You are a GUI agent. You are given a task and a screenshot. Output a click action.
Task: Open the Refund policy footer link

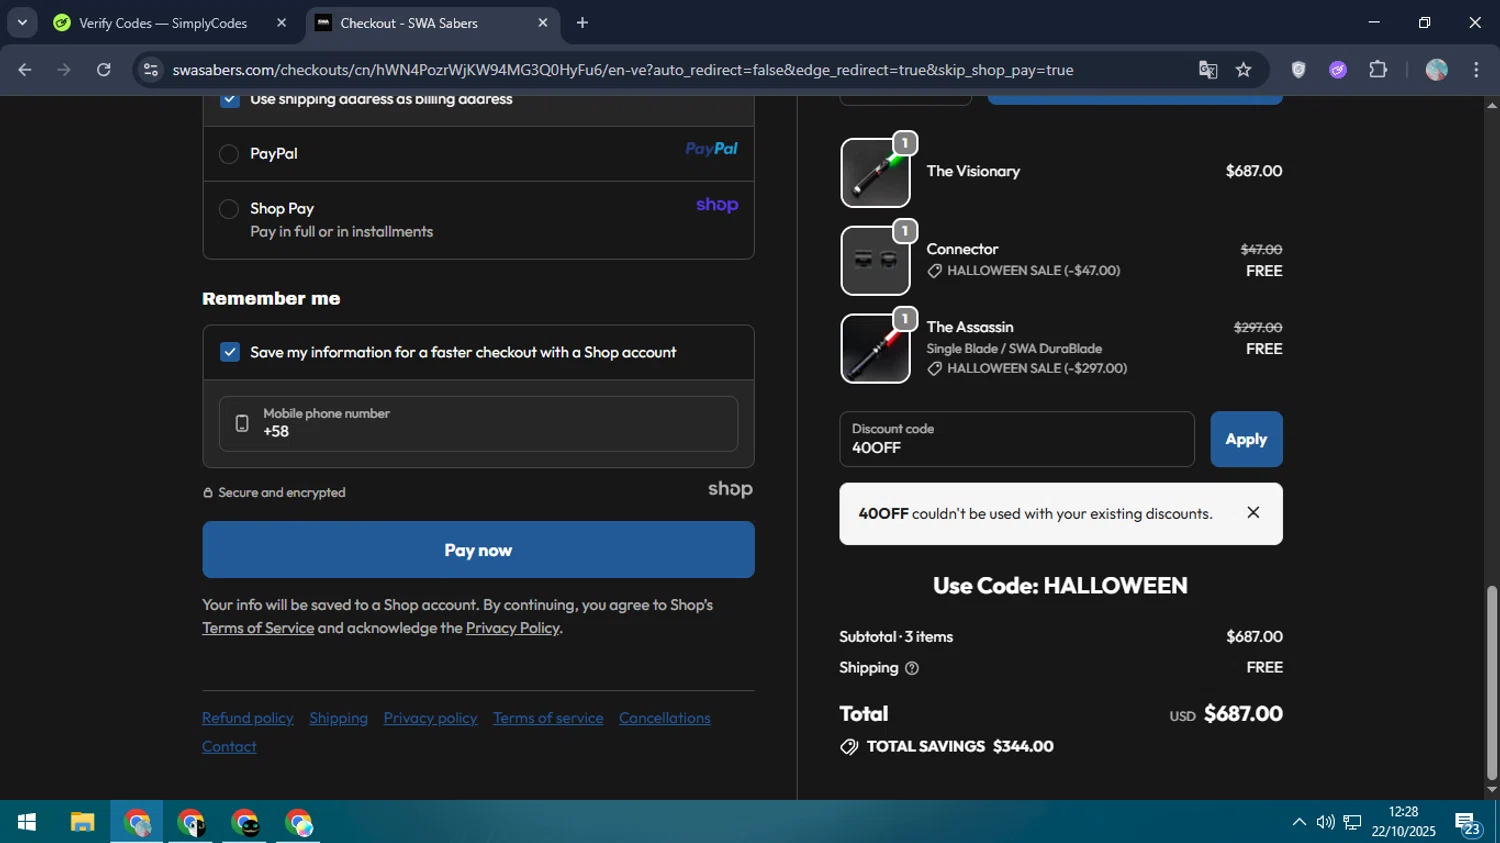click(x=248, y=718)
